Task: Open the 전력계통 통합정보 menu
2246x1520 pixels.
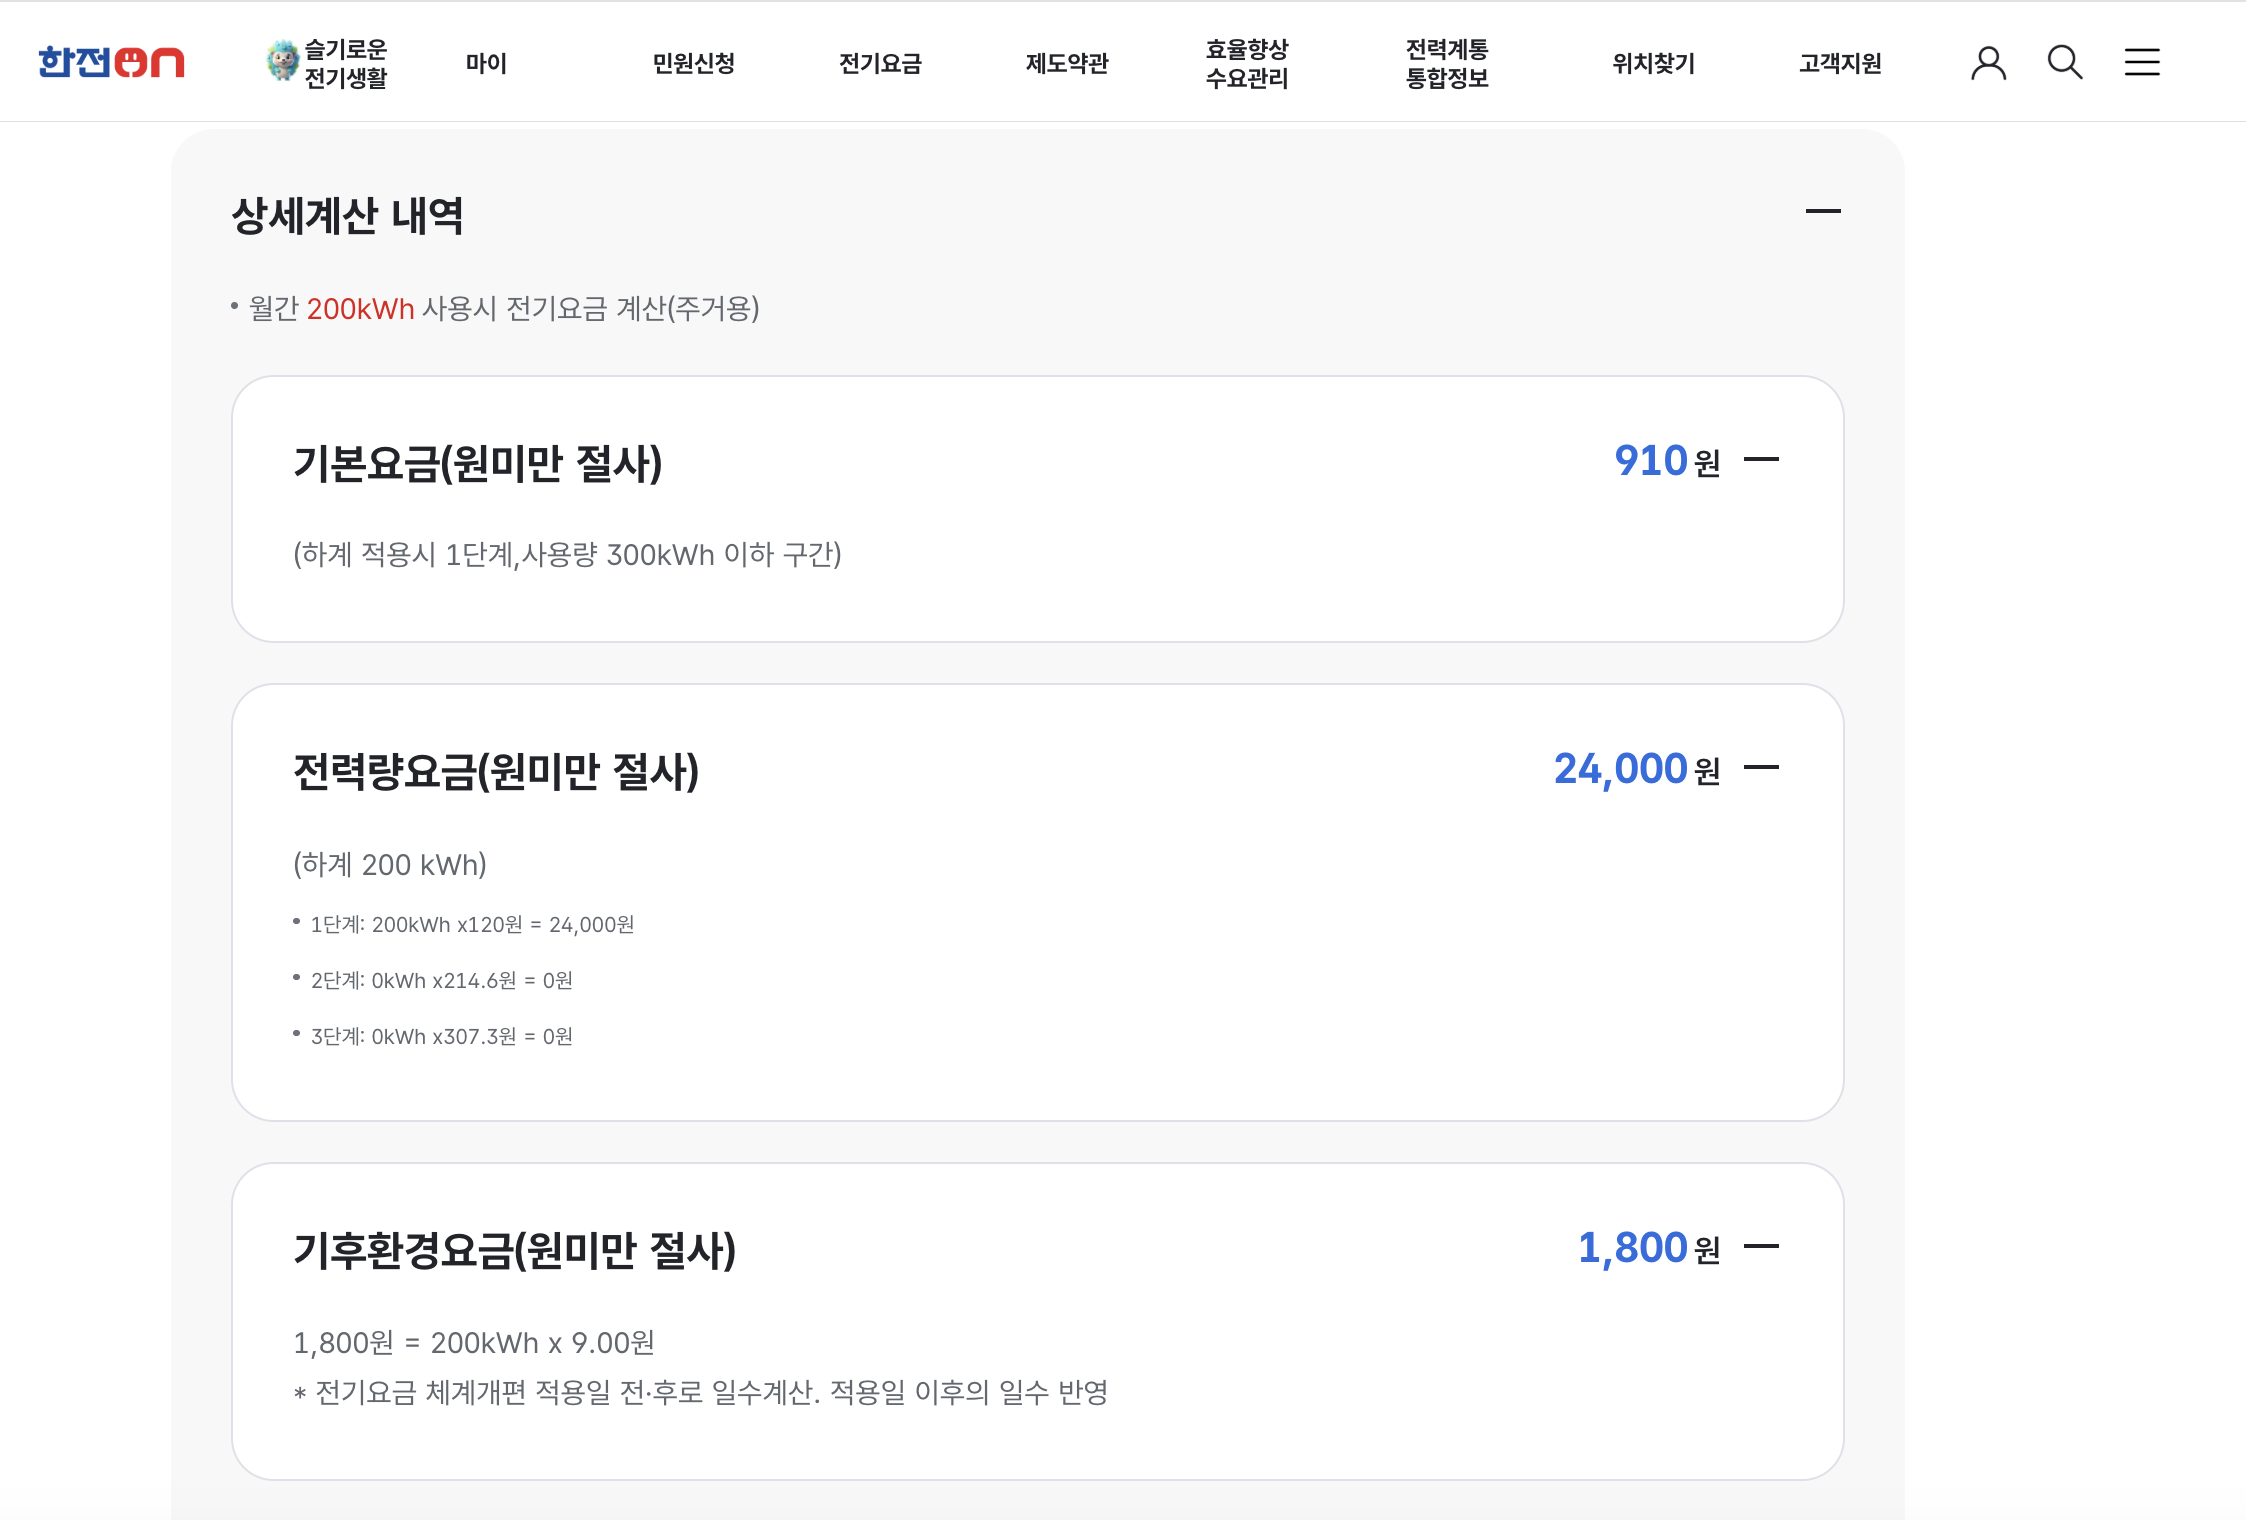Action: coord(1447,63)
